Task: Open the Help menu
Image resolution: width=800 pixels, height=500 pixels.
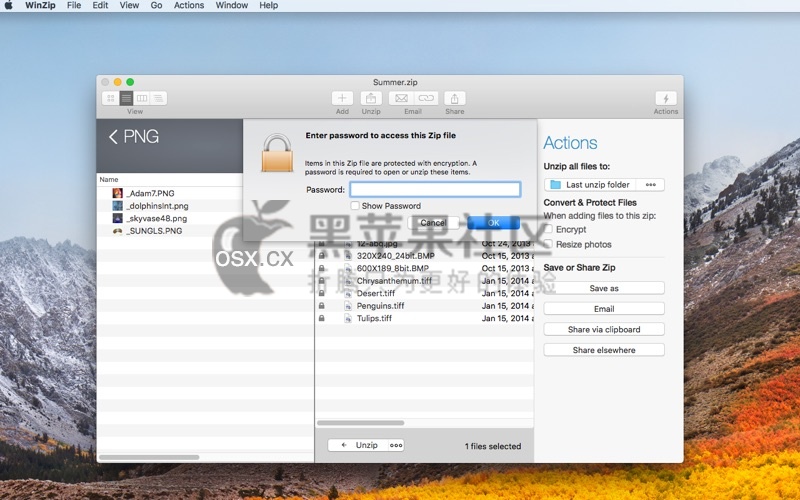Action: coord(268,5)
